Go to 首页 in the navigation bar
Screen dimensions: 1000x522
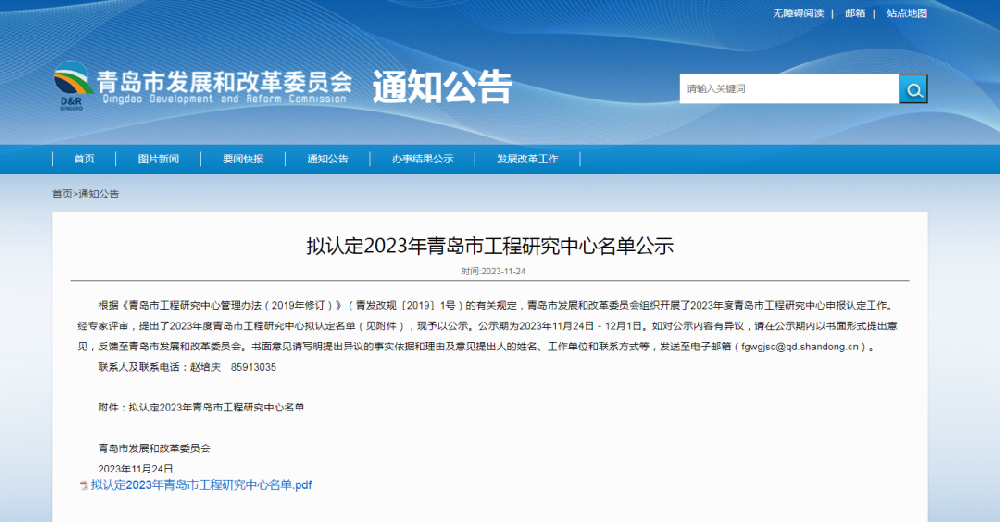tap(84, 159)
